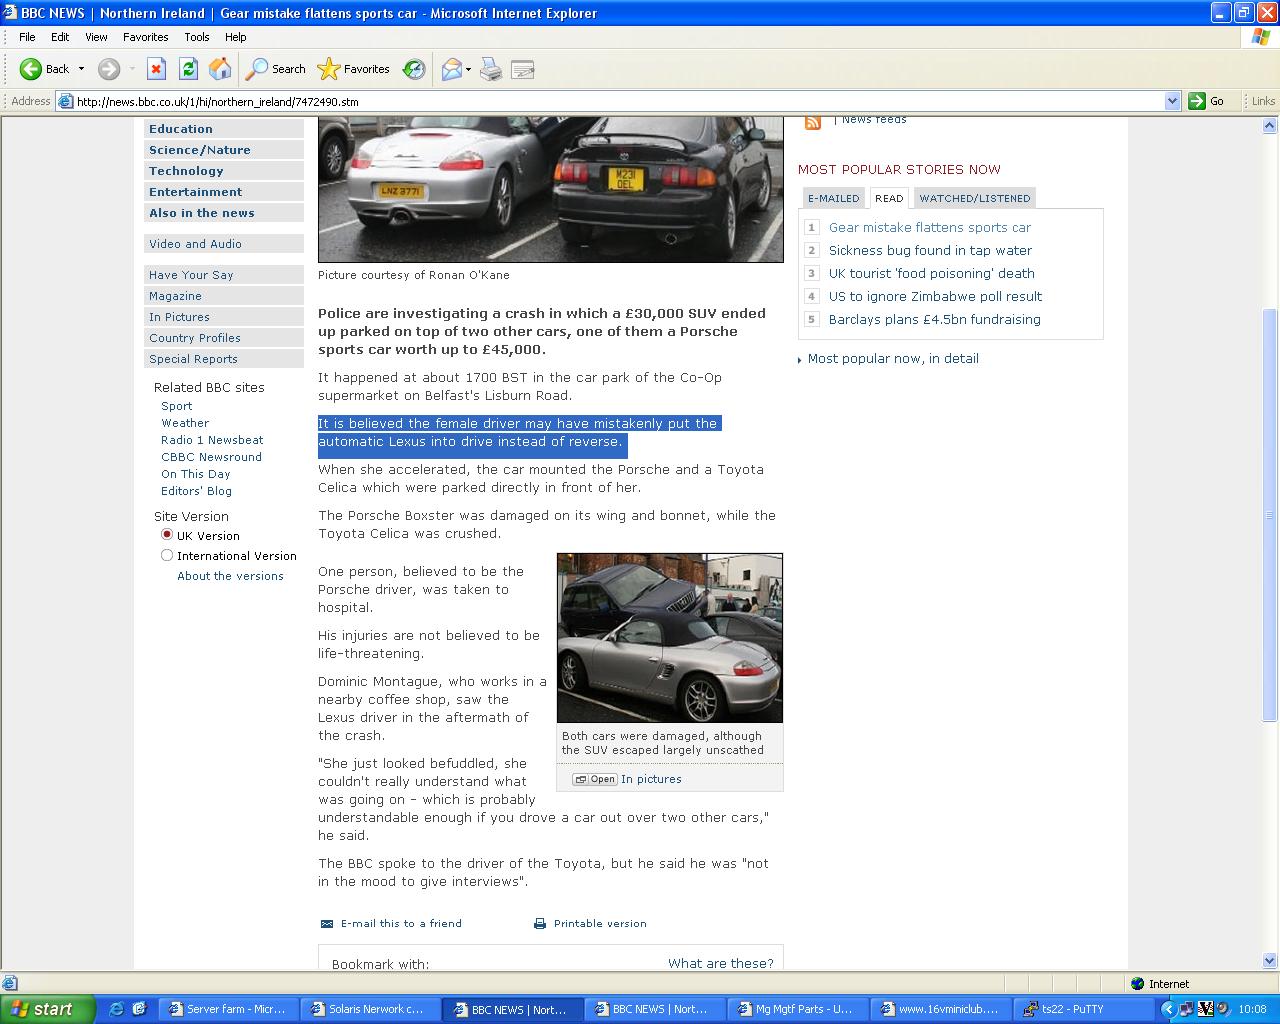Open Country Profiles sidebar link

click(224, 338)
